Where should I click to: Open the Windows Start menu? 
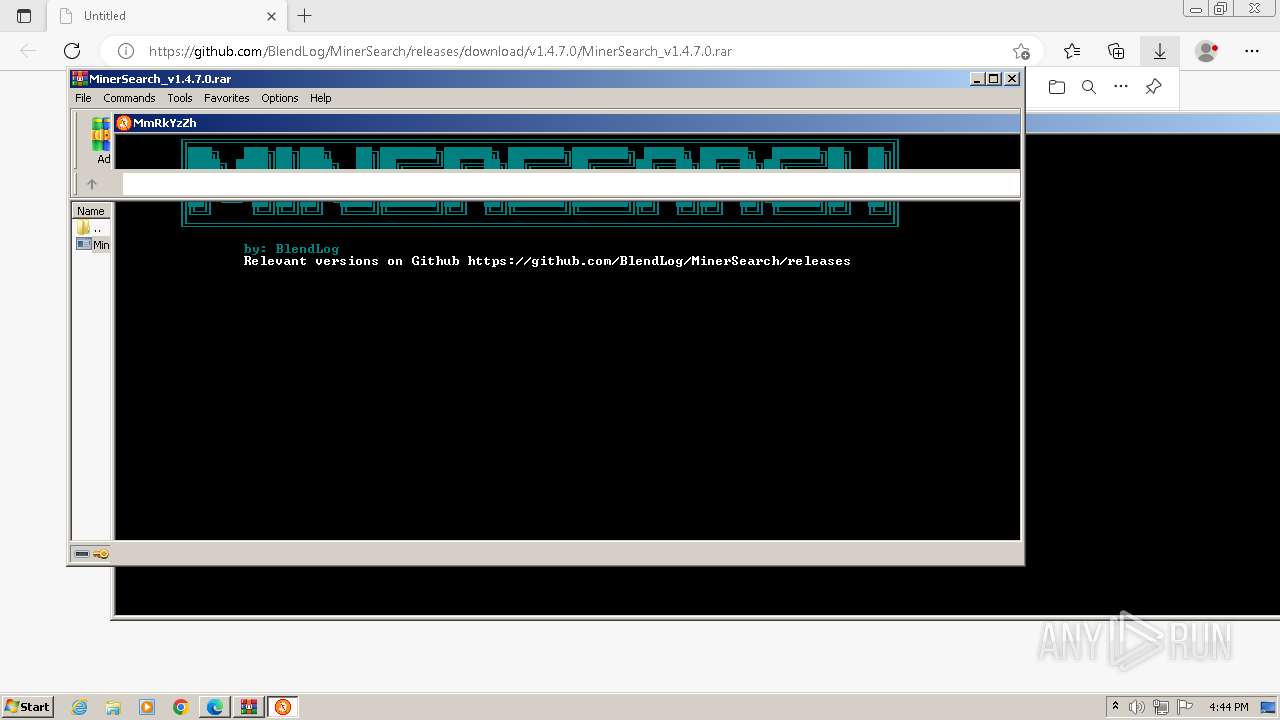click(x=27, y=707)
